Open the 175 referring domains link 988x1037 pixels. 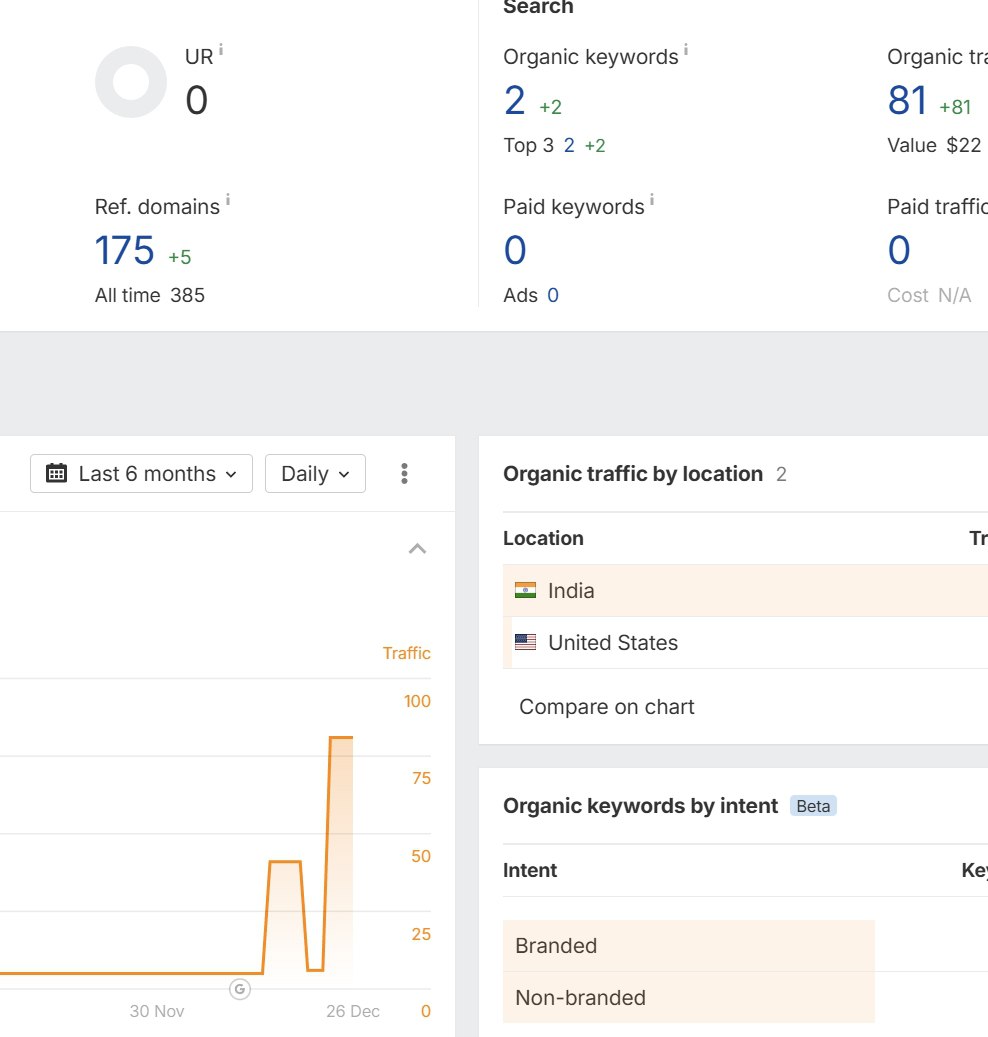point(125,250)
